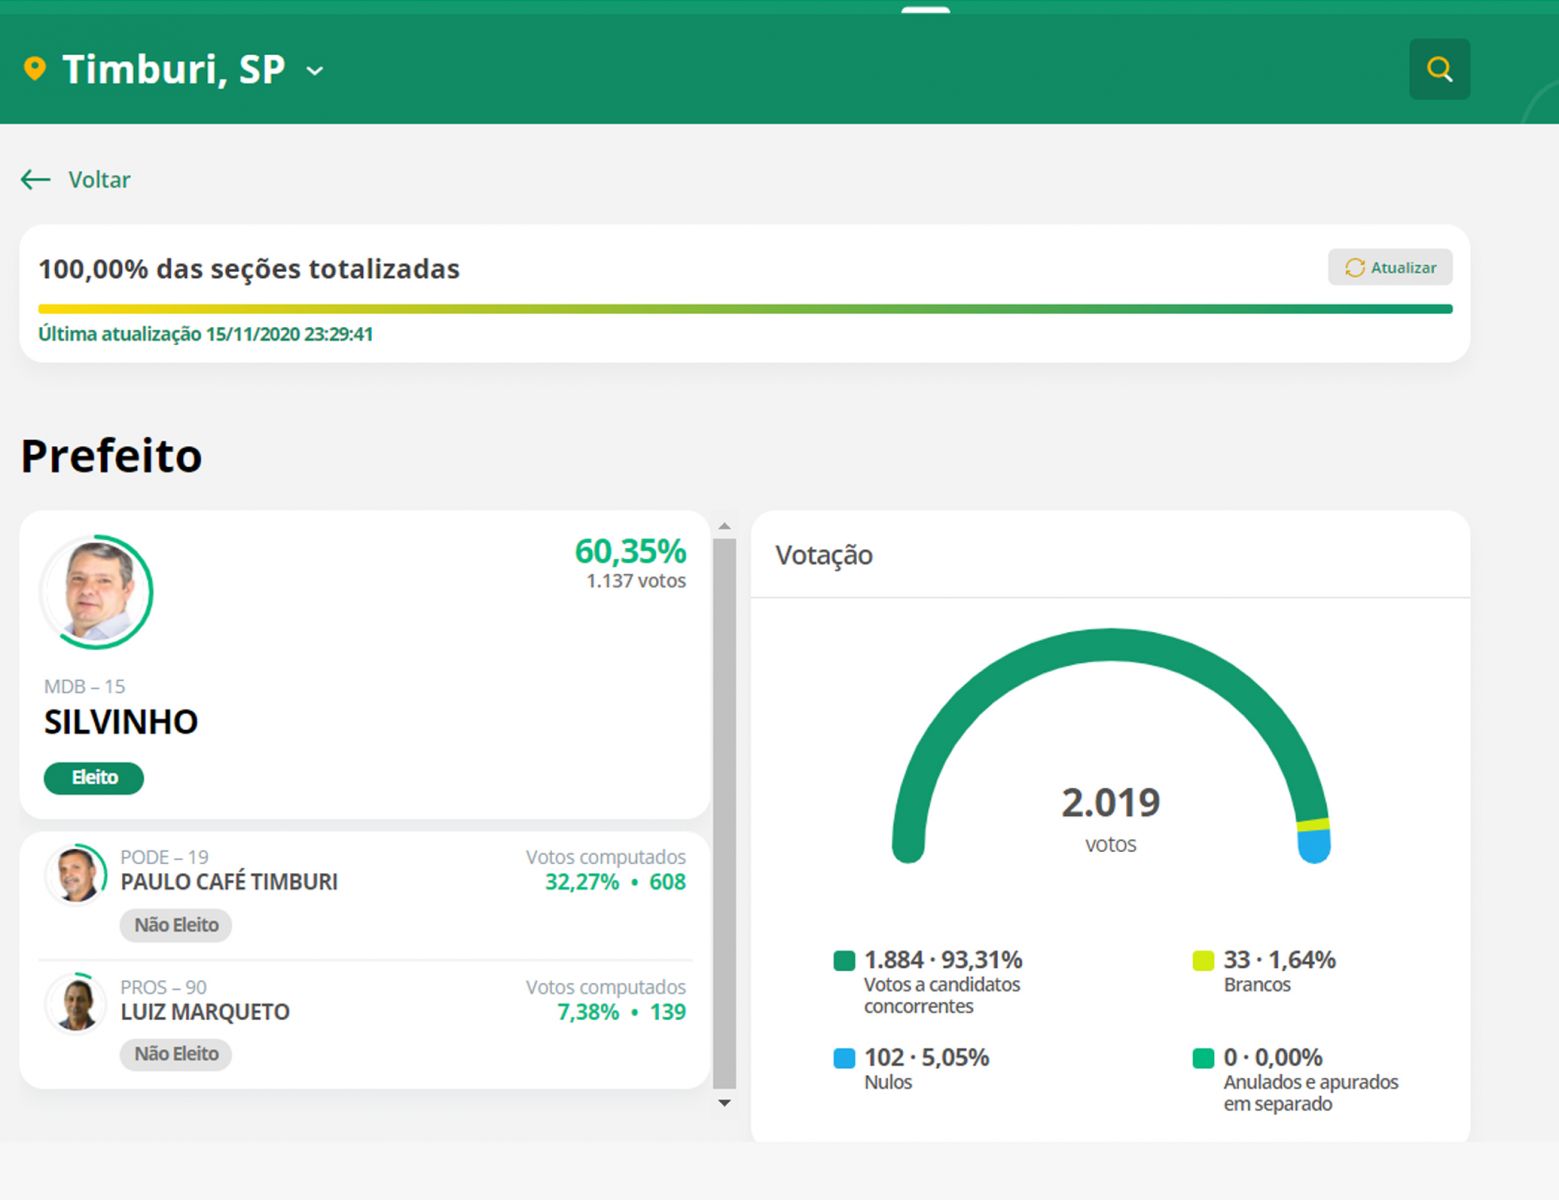The image size is (1559, 1200).
Task: Click the Não Eleito badge for Luiz Marqueto
Action: click(x=176, y=1054)
